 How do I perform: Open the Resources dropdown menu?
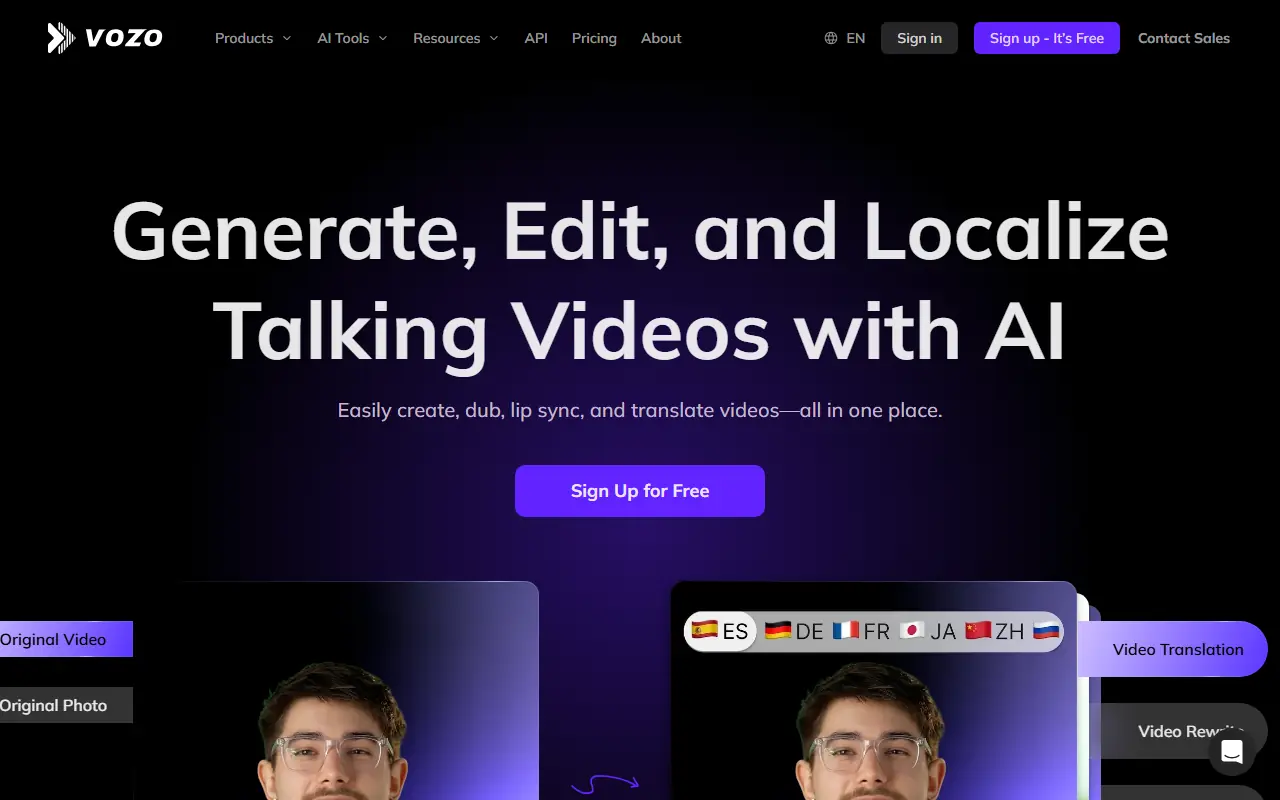point(455,38)
